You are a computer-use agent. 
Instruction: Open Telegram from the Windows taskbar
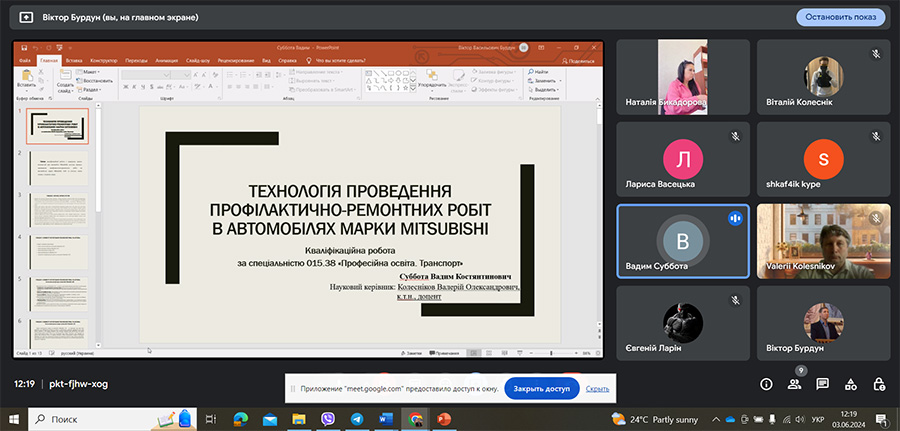pos(357,418)
